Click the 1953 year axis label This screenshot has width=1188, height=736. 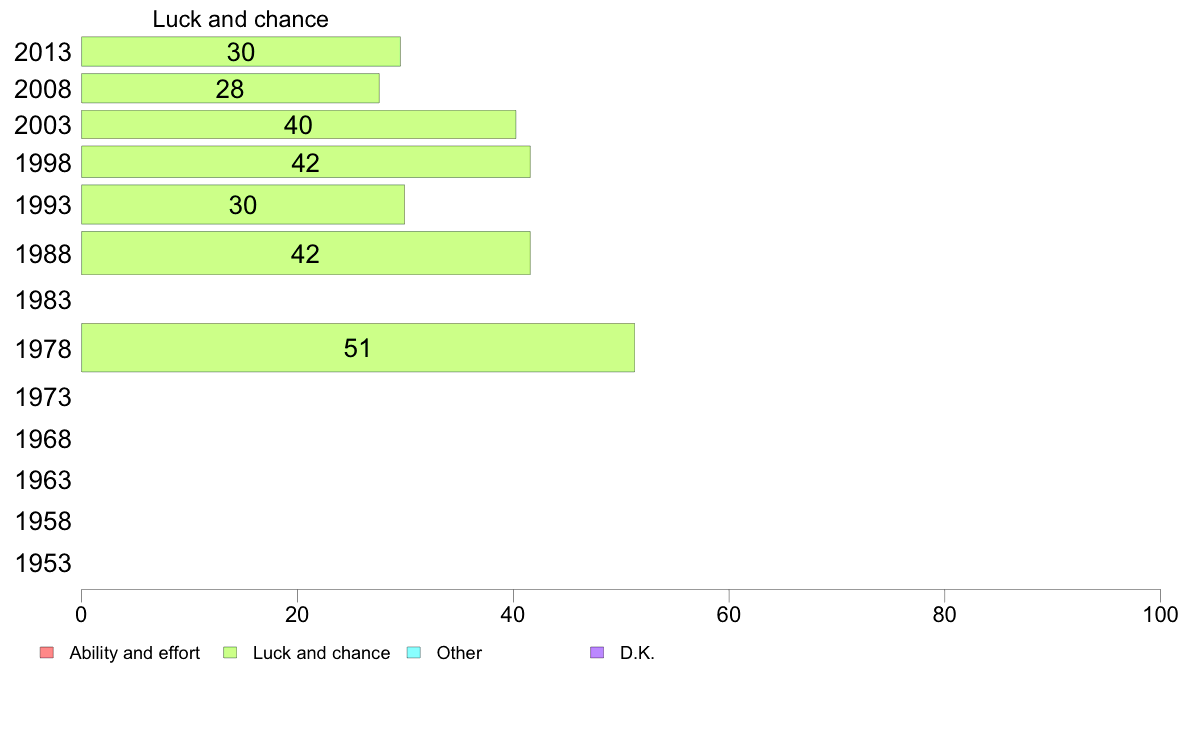pyautogui.click(x=43, y=563)
